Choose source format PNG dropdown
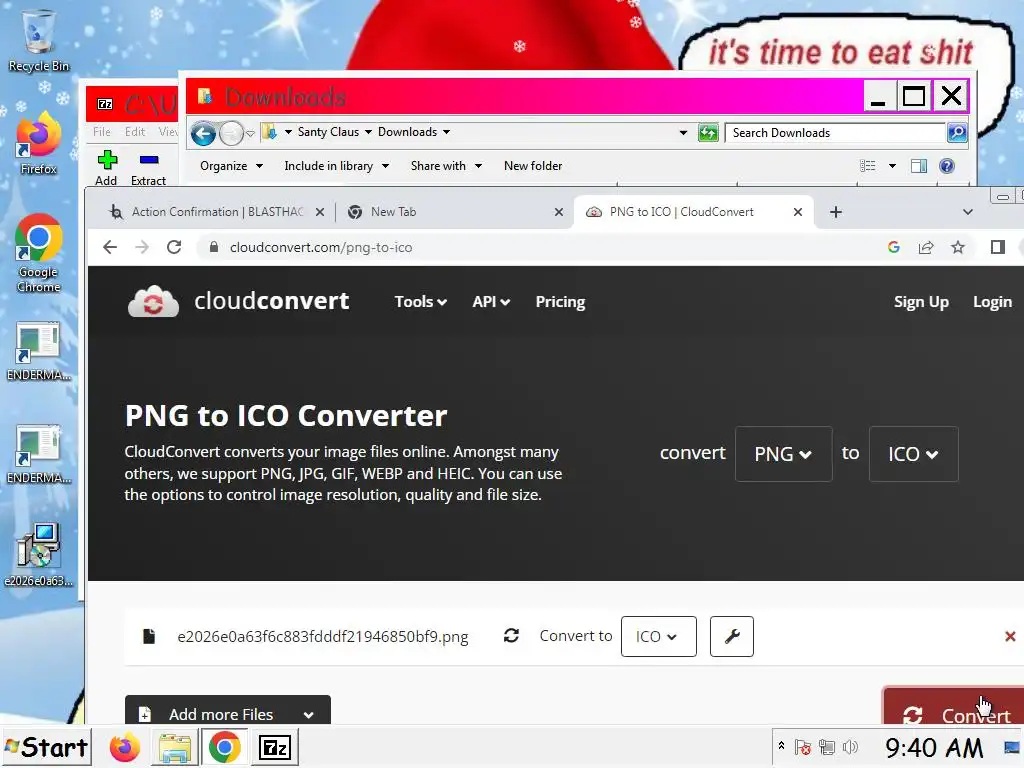Screen dimensions: 1024x768 (x=783, y=454)
